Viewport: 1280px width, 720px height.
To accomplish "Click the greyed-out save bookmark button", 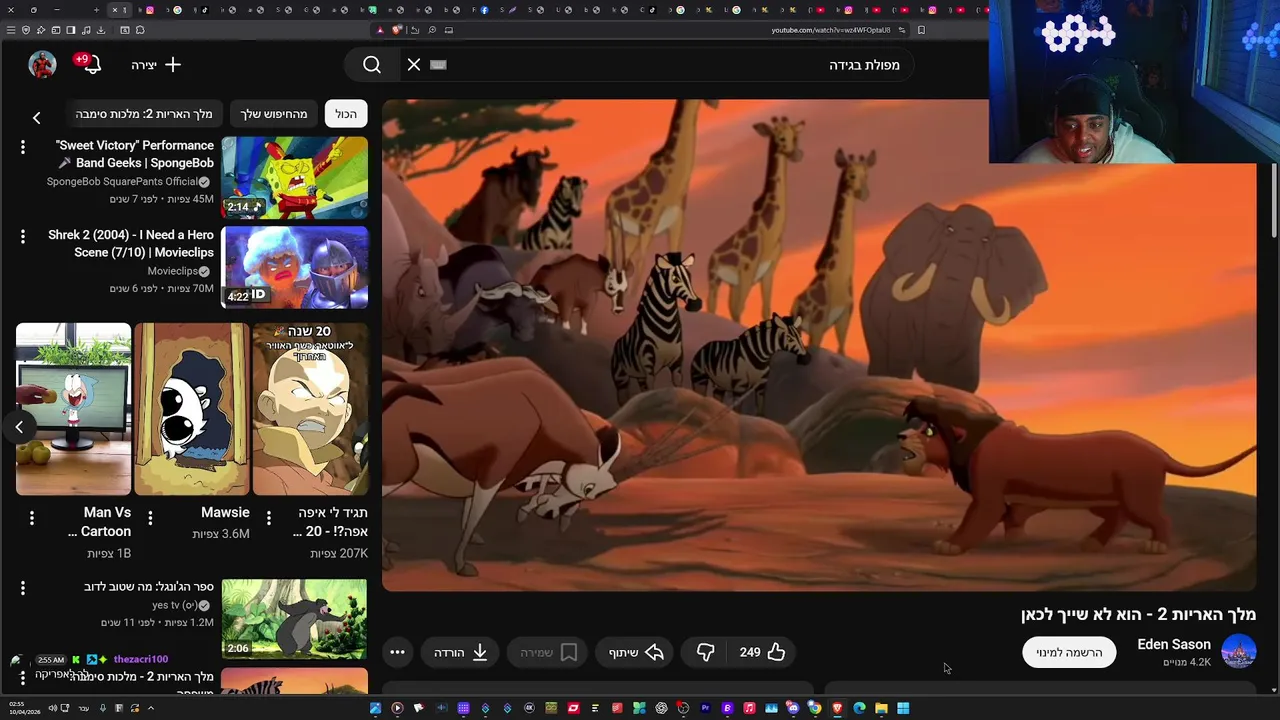I will tap(549, 652).
